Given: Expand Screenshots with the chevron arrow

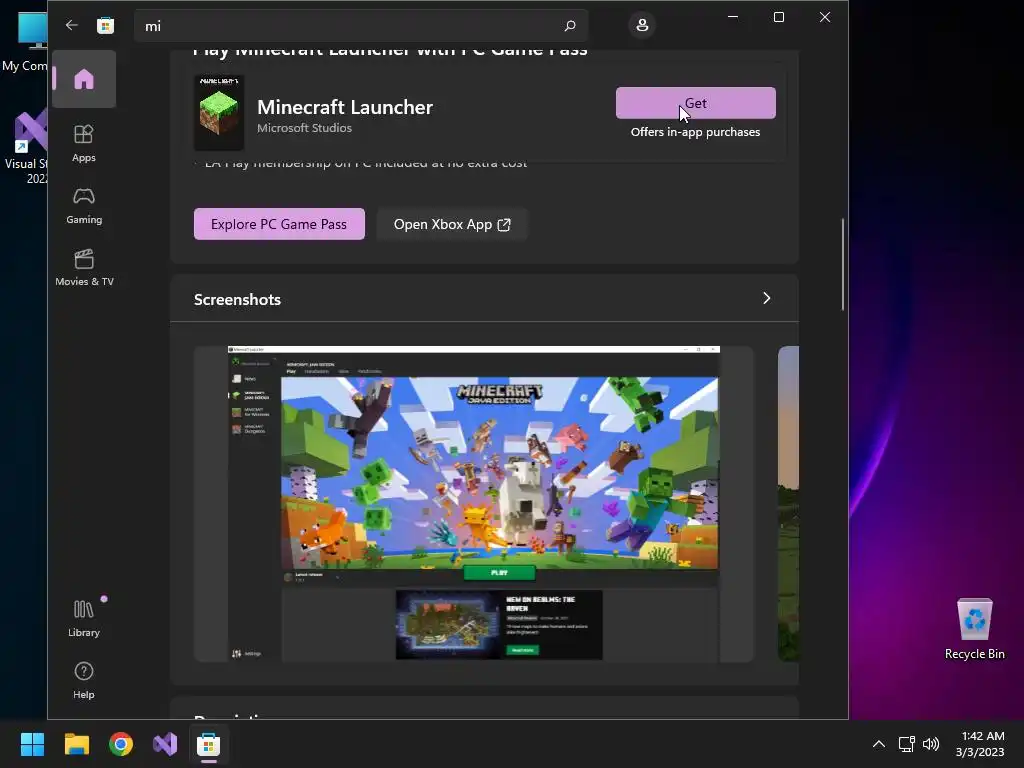Looking at the screenshot, I should pos(767,298).
